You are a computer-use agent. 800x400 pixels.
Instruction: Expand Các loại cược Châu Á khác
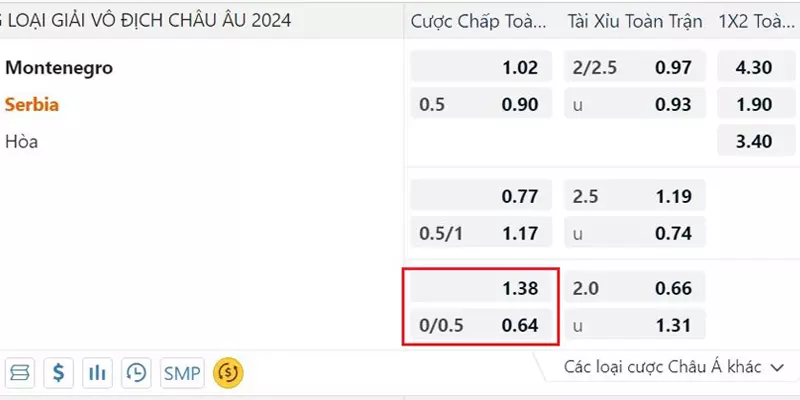673,367
